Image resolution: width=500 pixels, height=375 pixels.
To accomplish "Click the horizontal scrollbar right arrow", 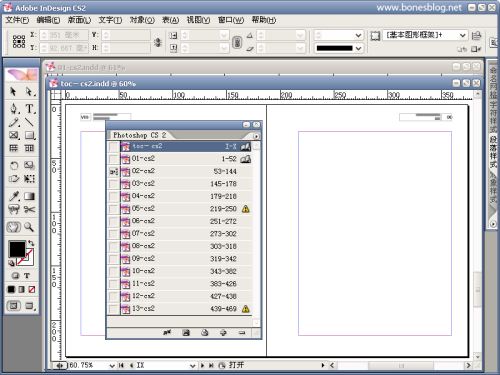I will point(468,366).
